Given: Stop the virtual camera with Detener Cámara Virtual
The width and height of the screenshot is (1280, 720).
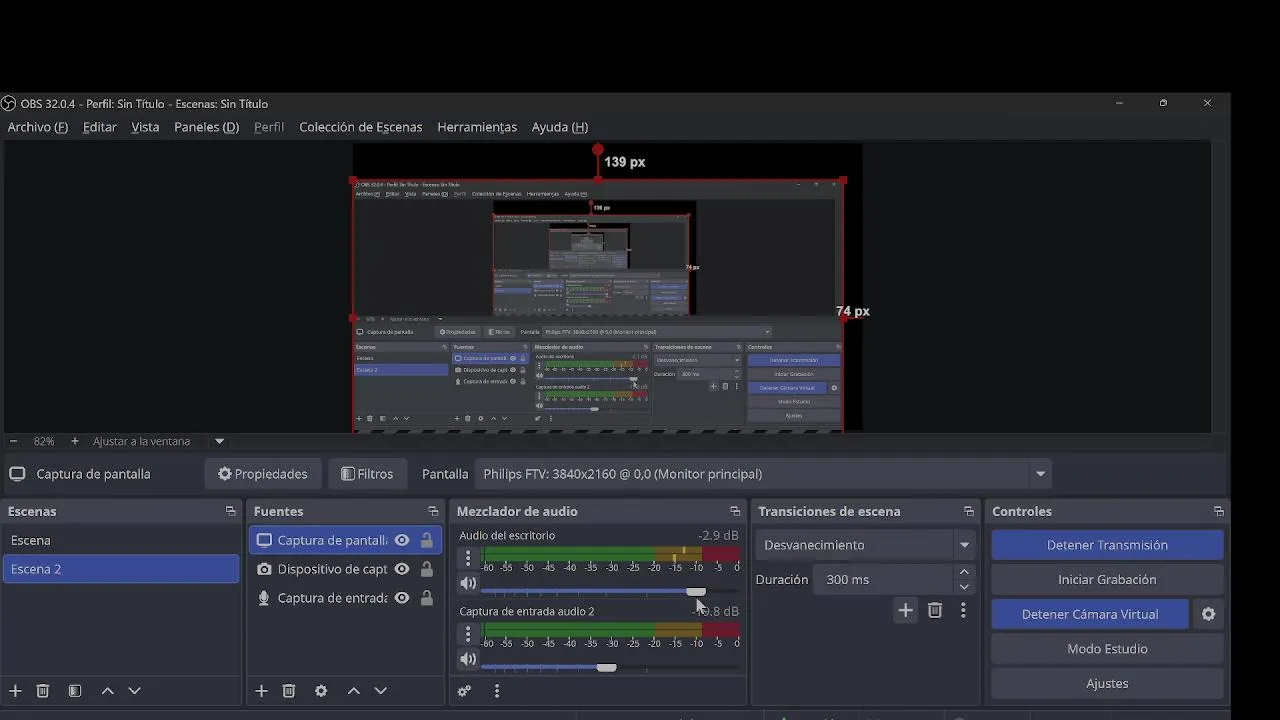Looking at the screenshot, I should point(1090,614).
